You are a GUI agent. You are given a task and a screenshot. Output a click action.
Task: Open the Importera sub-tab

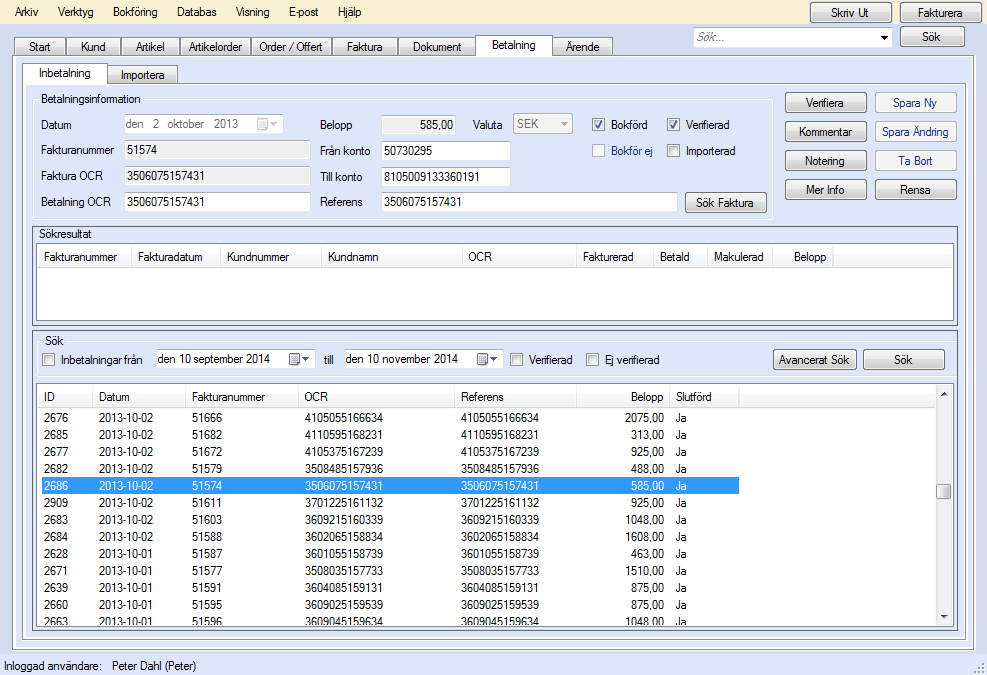tap(142, 75)
